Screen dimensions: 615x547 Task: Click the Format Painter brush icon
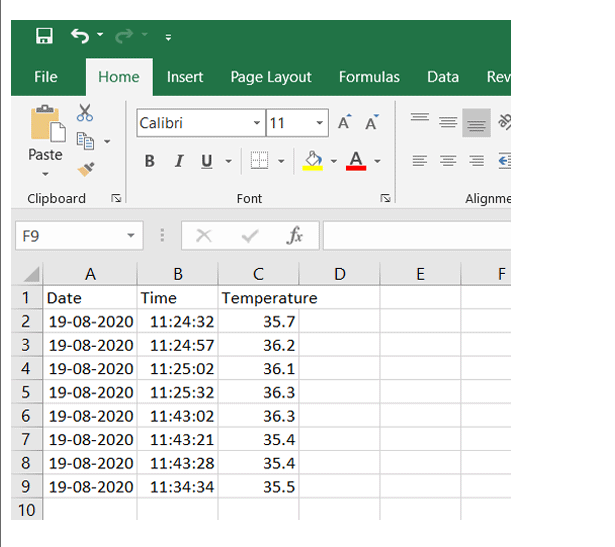click(85, 169)
